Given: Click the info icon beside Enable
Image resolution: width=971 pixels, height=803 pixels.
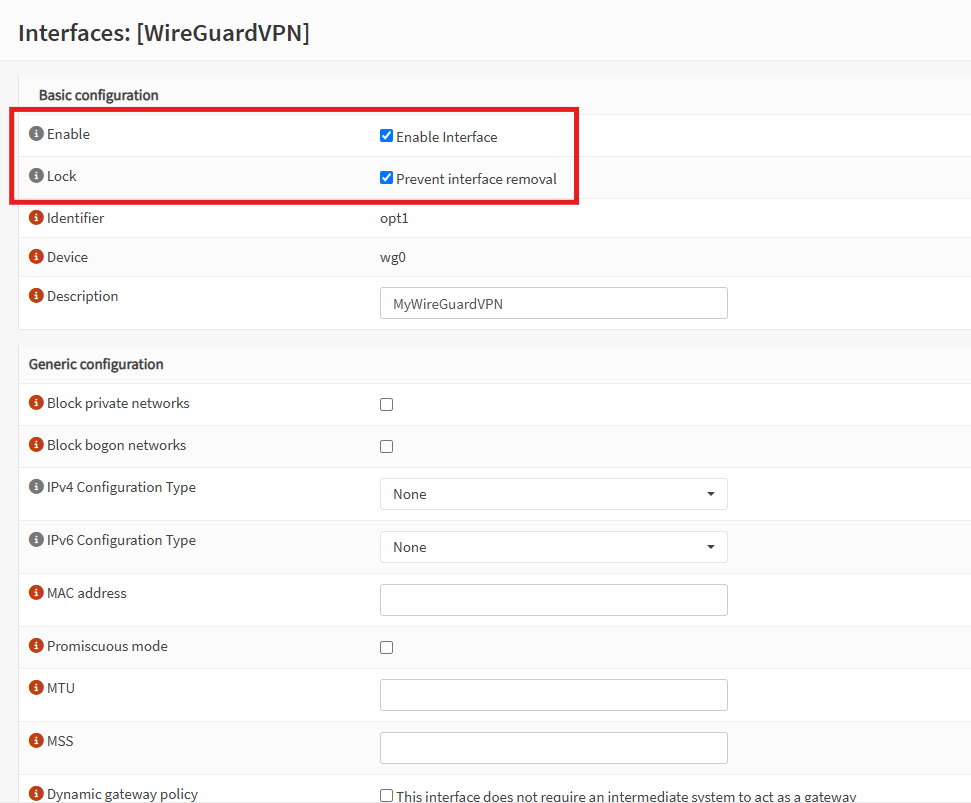Looking at the screenshot, I should (x=36, y=134).
